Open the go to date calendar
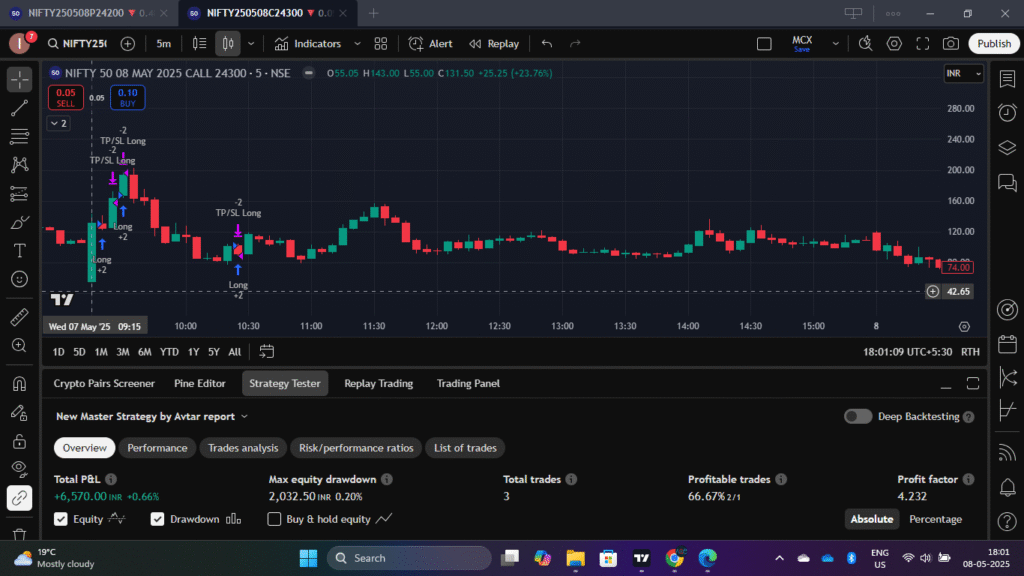The height and width of the screenshot is (576, 1024). tap(266, 352)
